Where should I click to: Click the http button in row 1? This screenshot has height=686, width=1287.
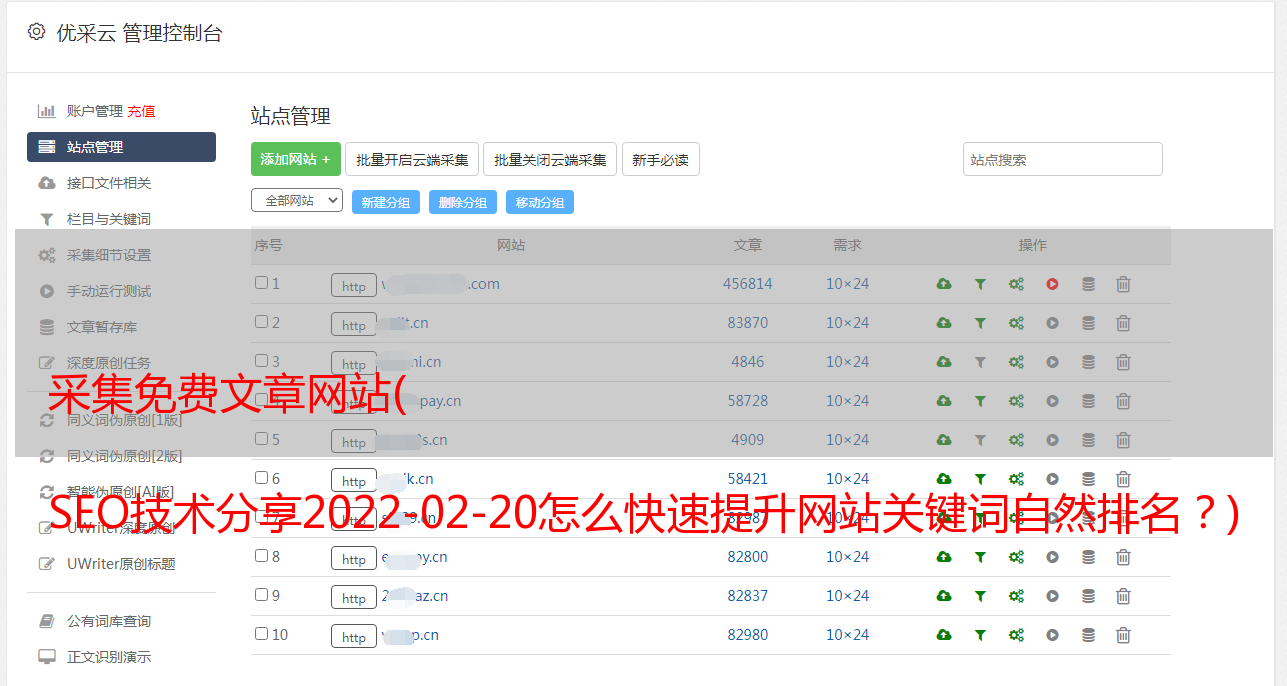(x=354, y=286)
